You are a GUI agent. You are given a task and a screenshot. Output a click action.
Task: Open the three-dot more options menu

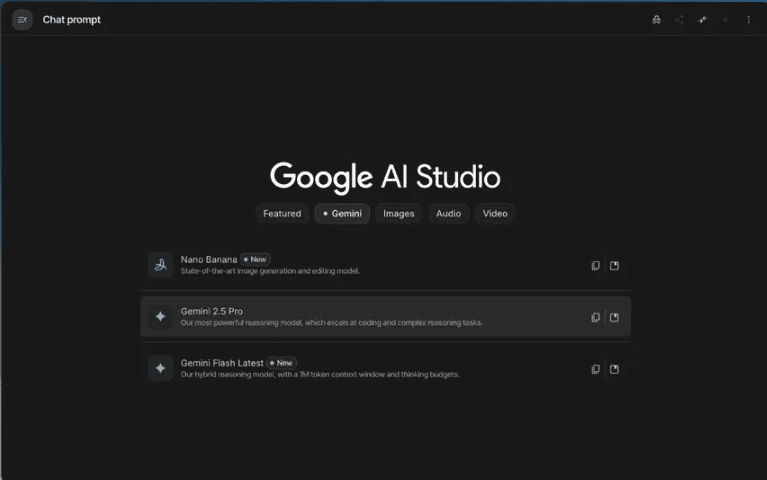(748, 20)
